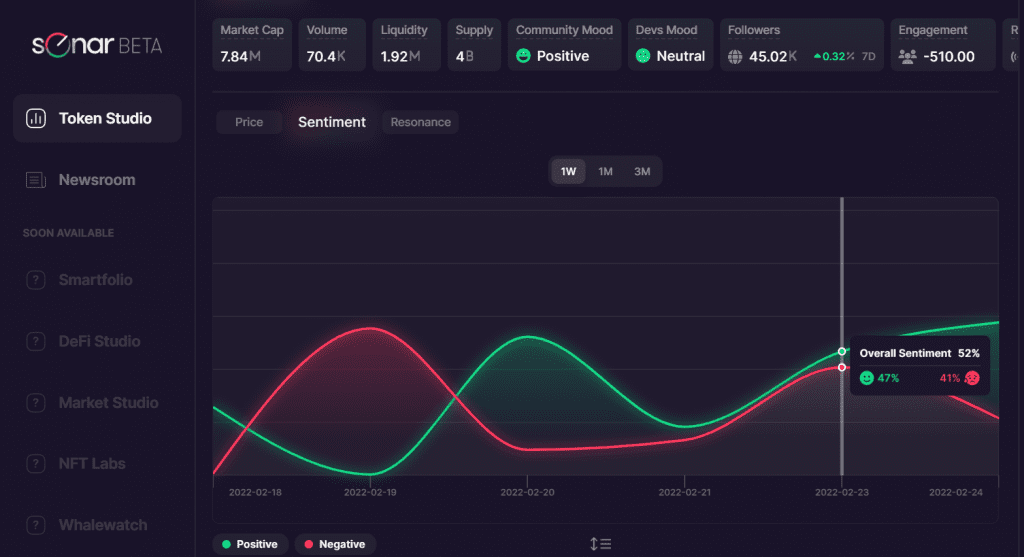Click the Followers globe icon
The image size is (1024, 557).
point(735,56)
